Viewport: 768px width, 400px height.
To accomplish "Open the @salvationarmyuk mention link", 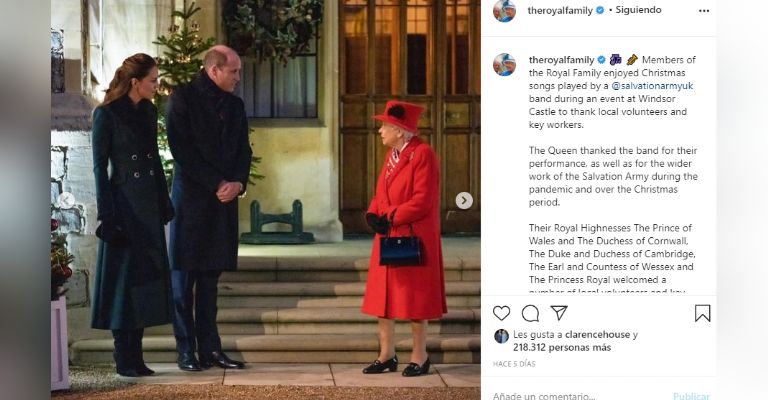I will [x=652, y=86].
